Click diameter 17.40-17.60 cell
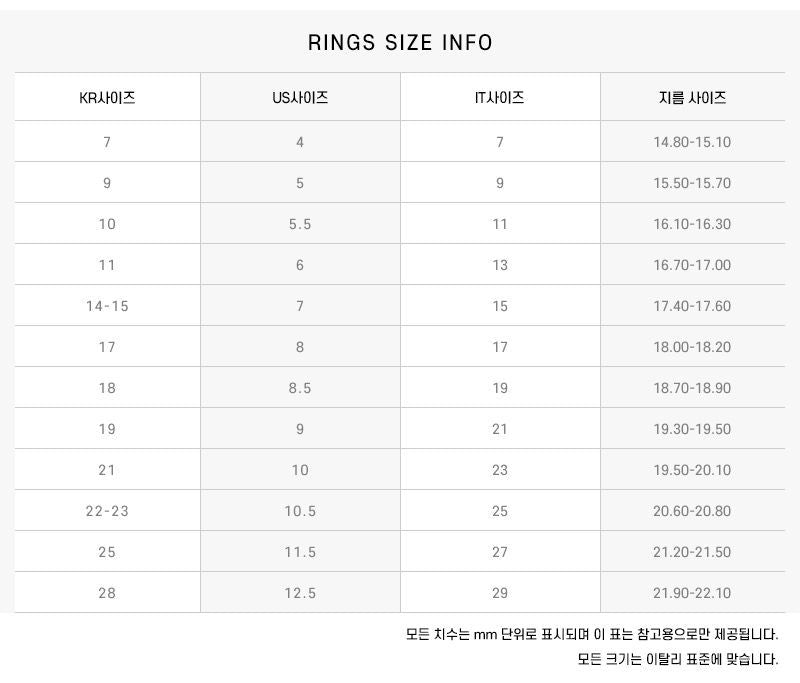 [692, 306]
